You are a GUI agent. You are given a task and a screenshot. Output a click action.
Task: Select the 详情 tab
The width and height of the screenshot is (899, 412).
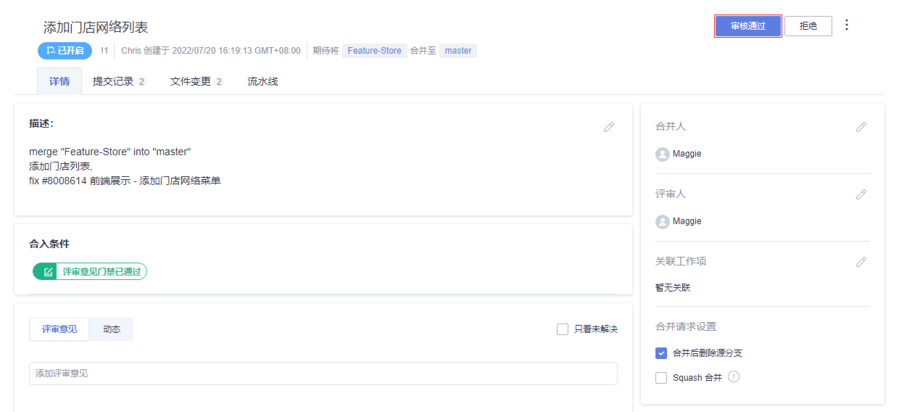click(60, 81)
